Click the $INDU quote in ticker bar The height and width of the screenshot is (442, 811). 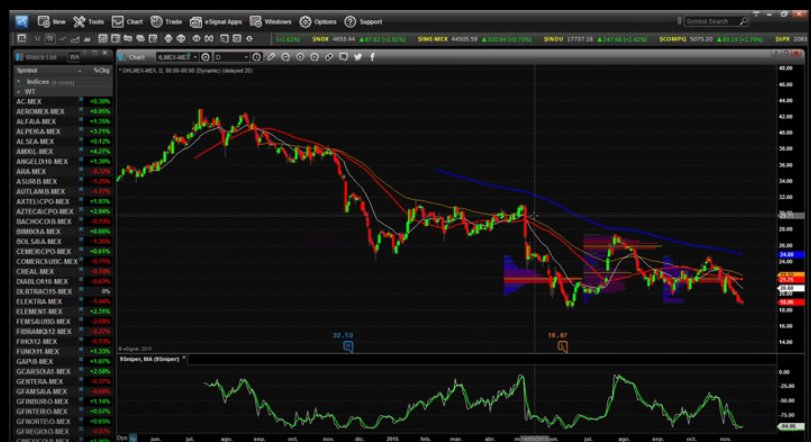click(595, 39)
